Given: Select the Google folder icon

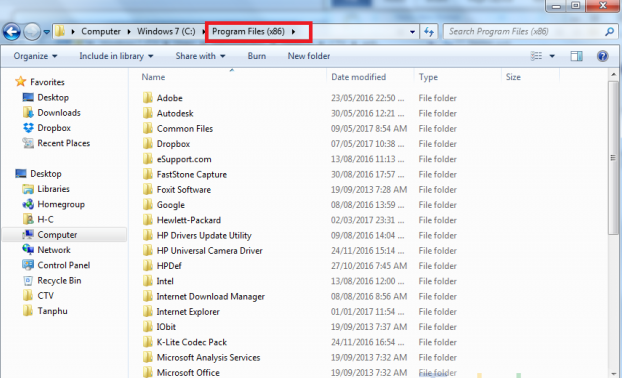Looking at the screenshot, I should 148,205.
